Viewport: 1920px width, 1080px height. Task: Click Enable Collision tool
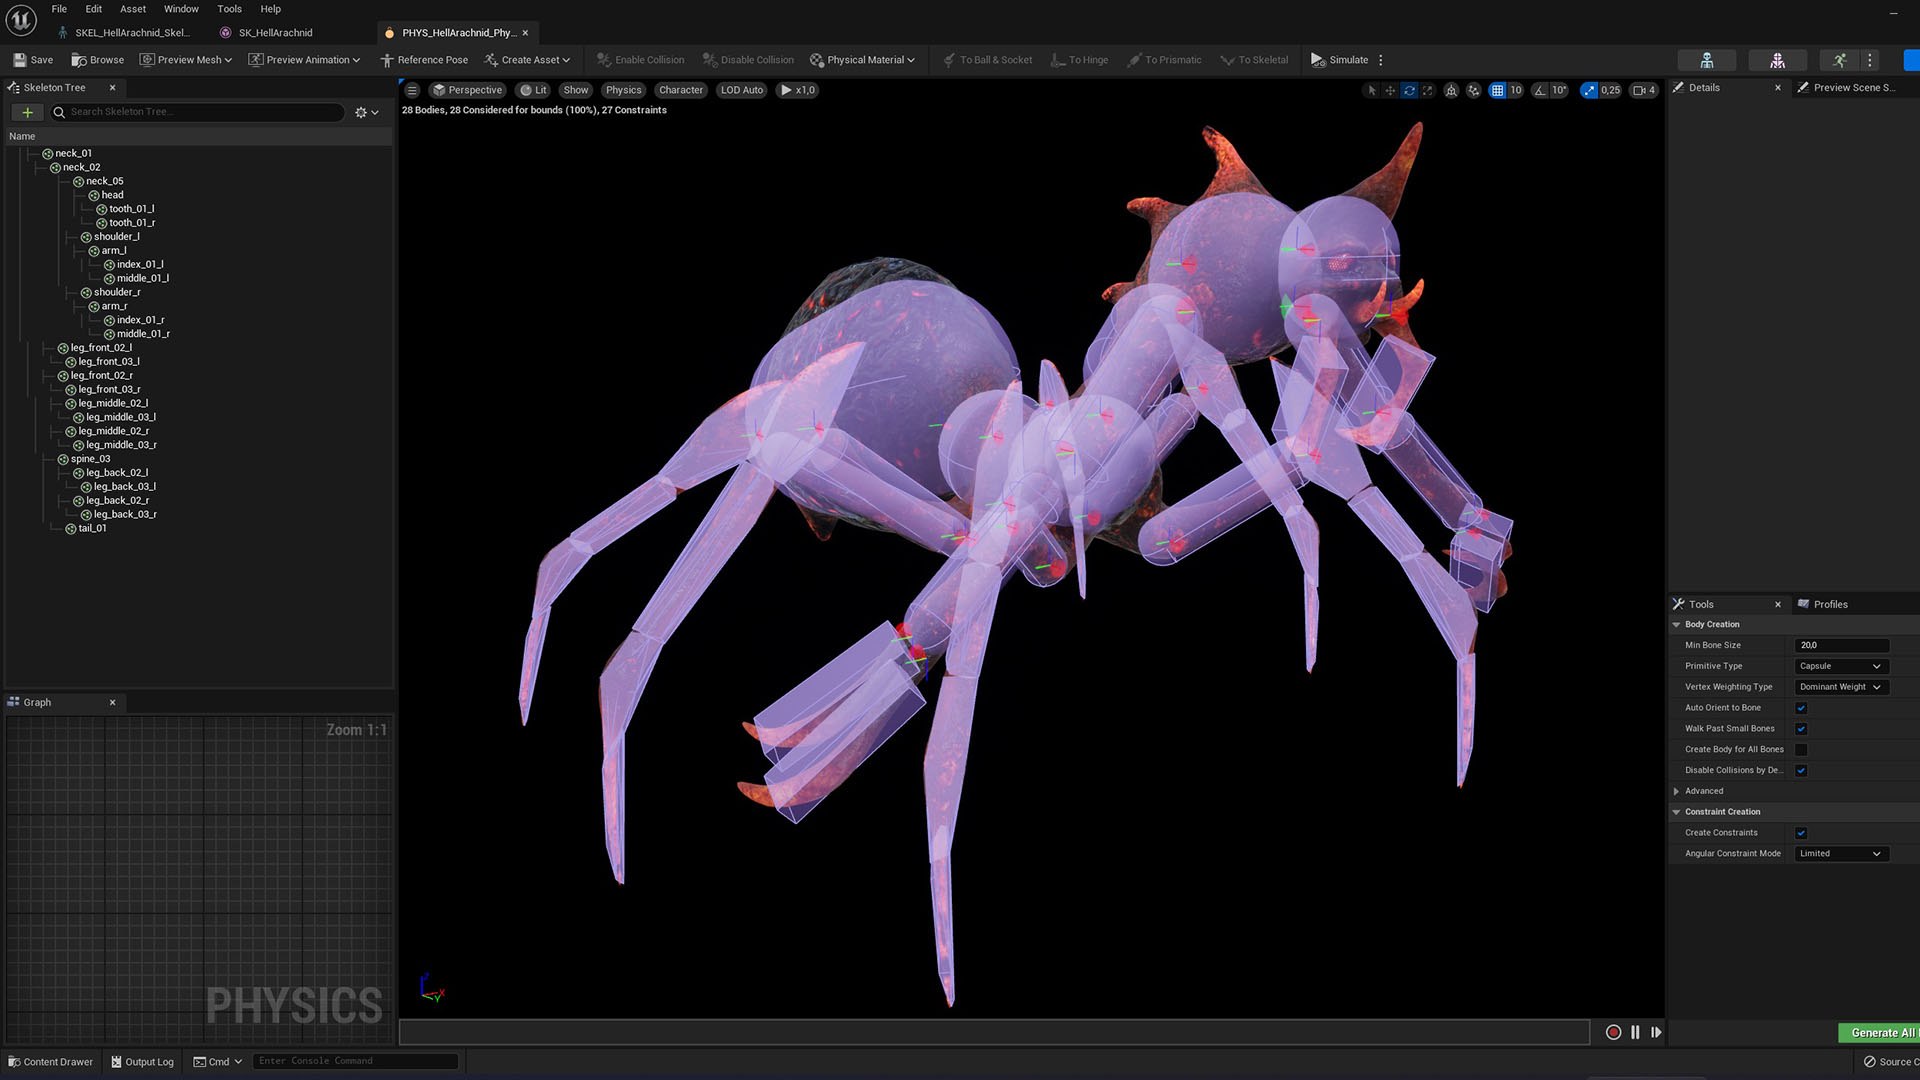point(641,60)
